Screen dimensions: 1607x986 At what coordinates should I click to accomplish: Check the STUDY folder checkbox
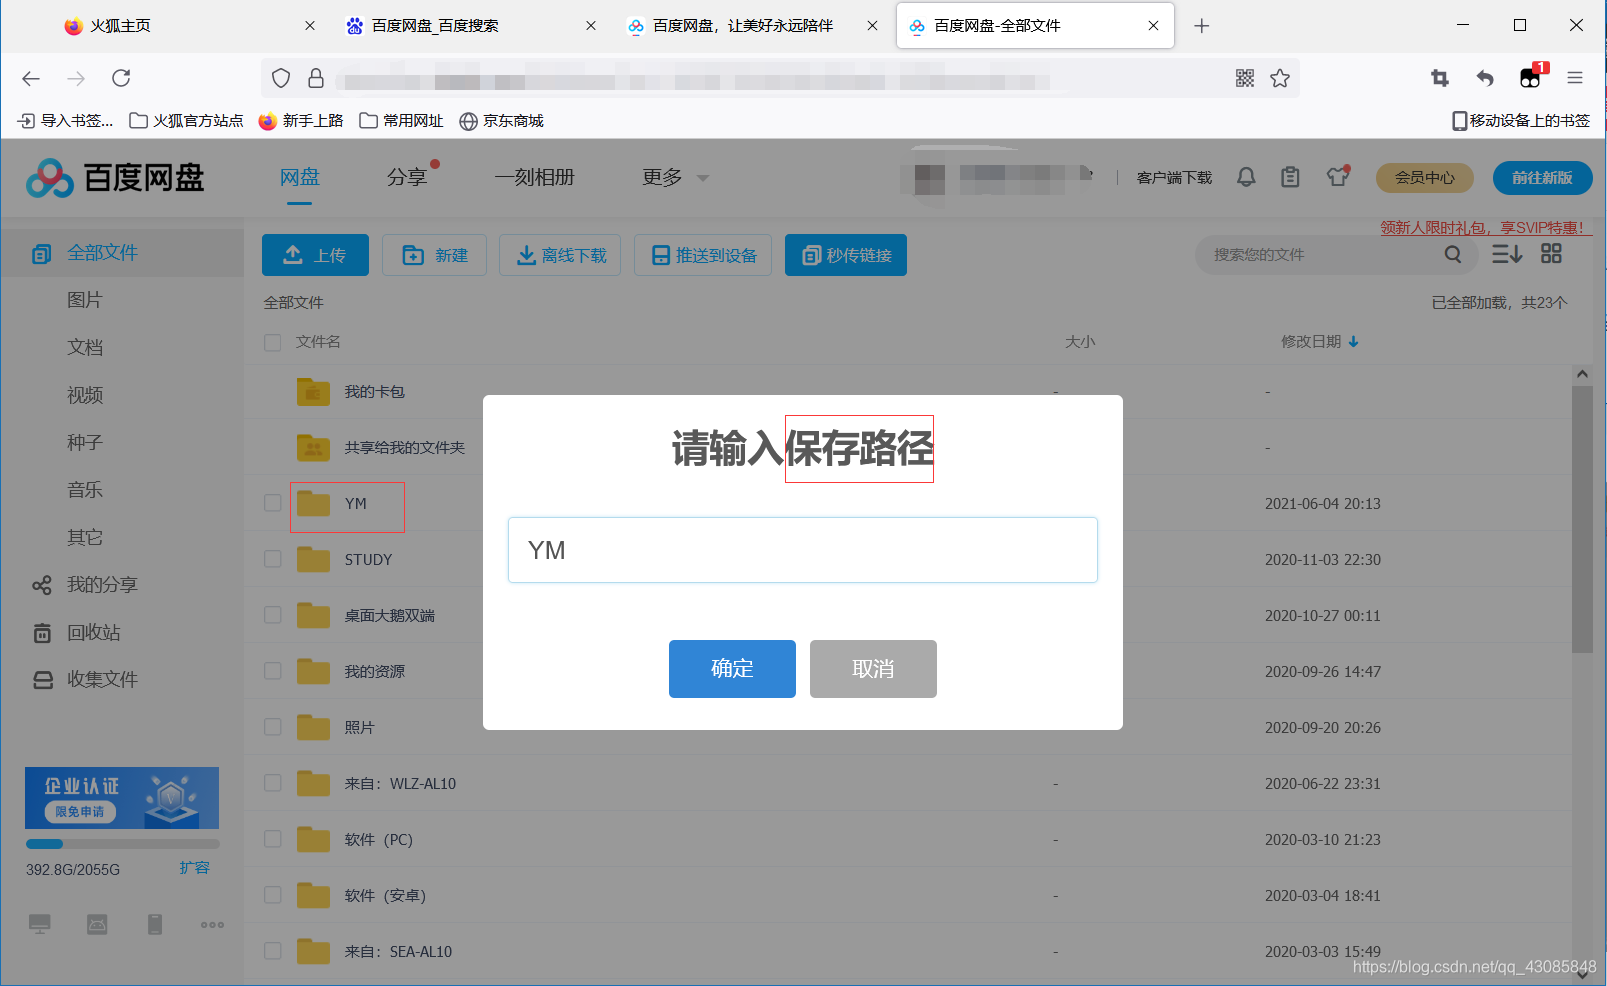pos(273,559)
